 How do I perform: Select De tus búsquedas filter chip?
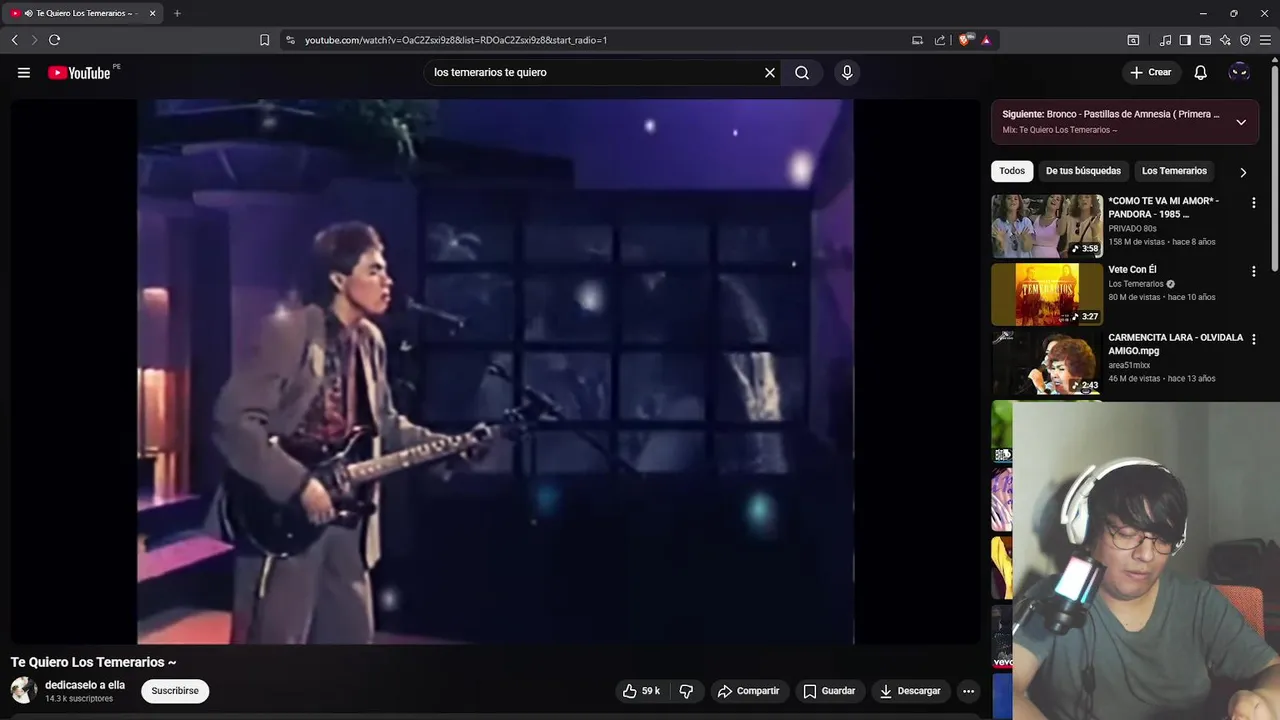(1083, 171)
